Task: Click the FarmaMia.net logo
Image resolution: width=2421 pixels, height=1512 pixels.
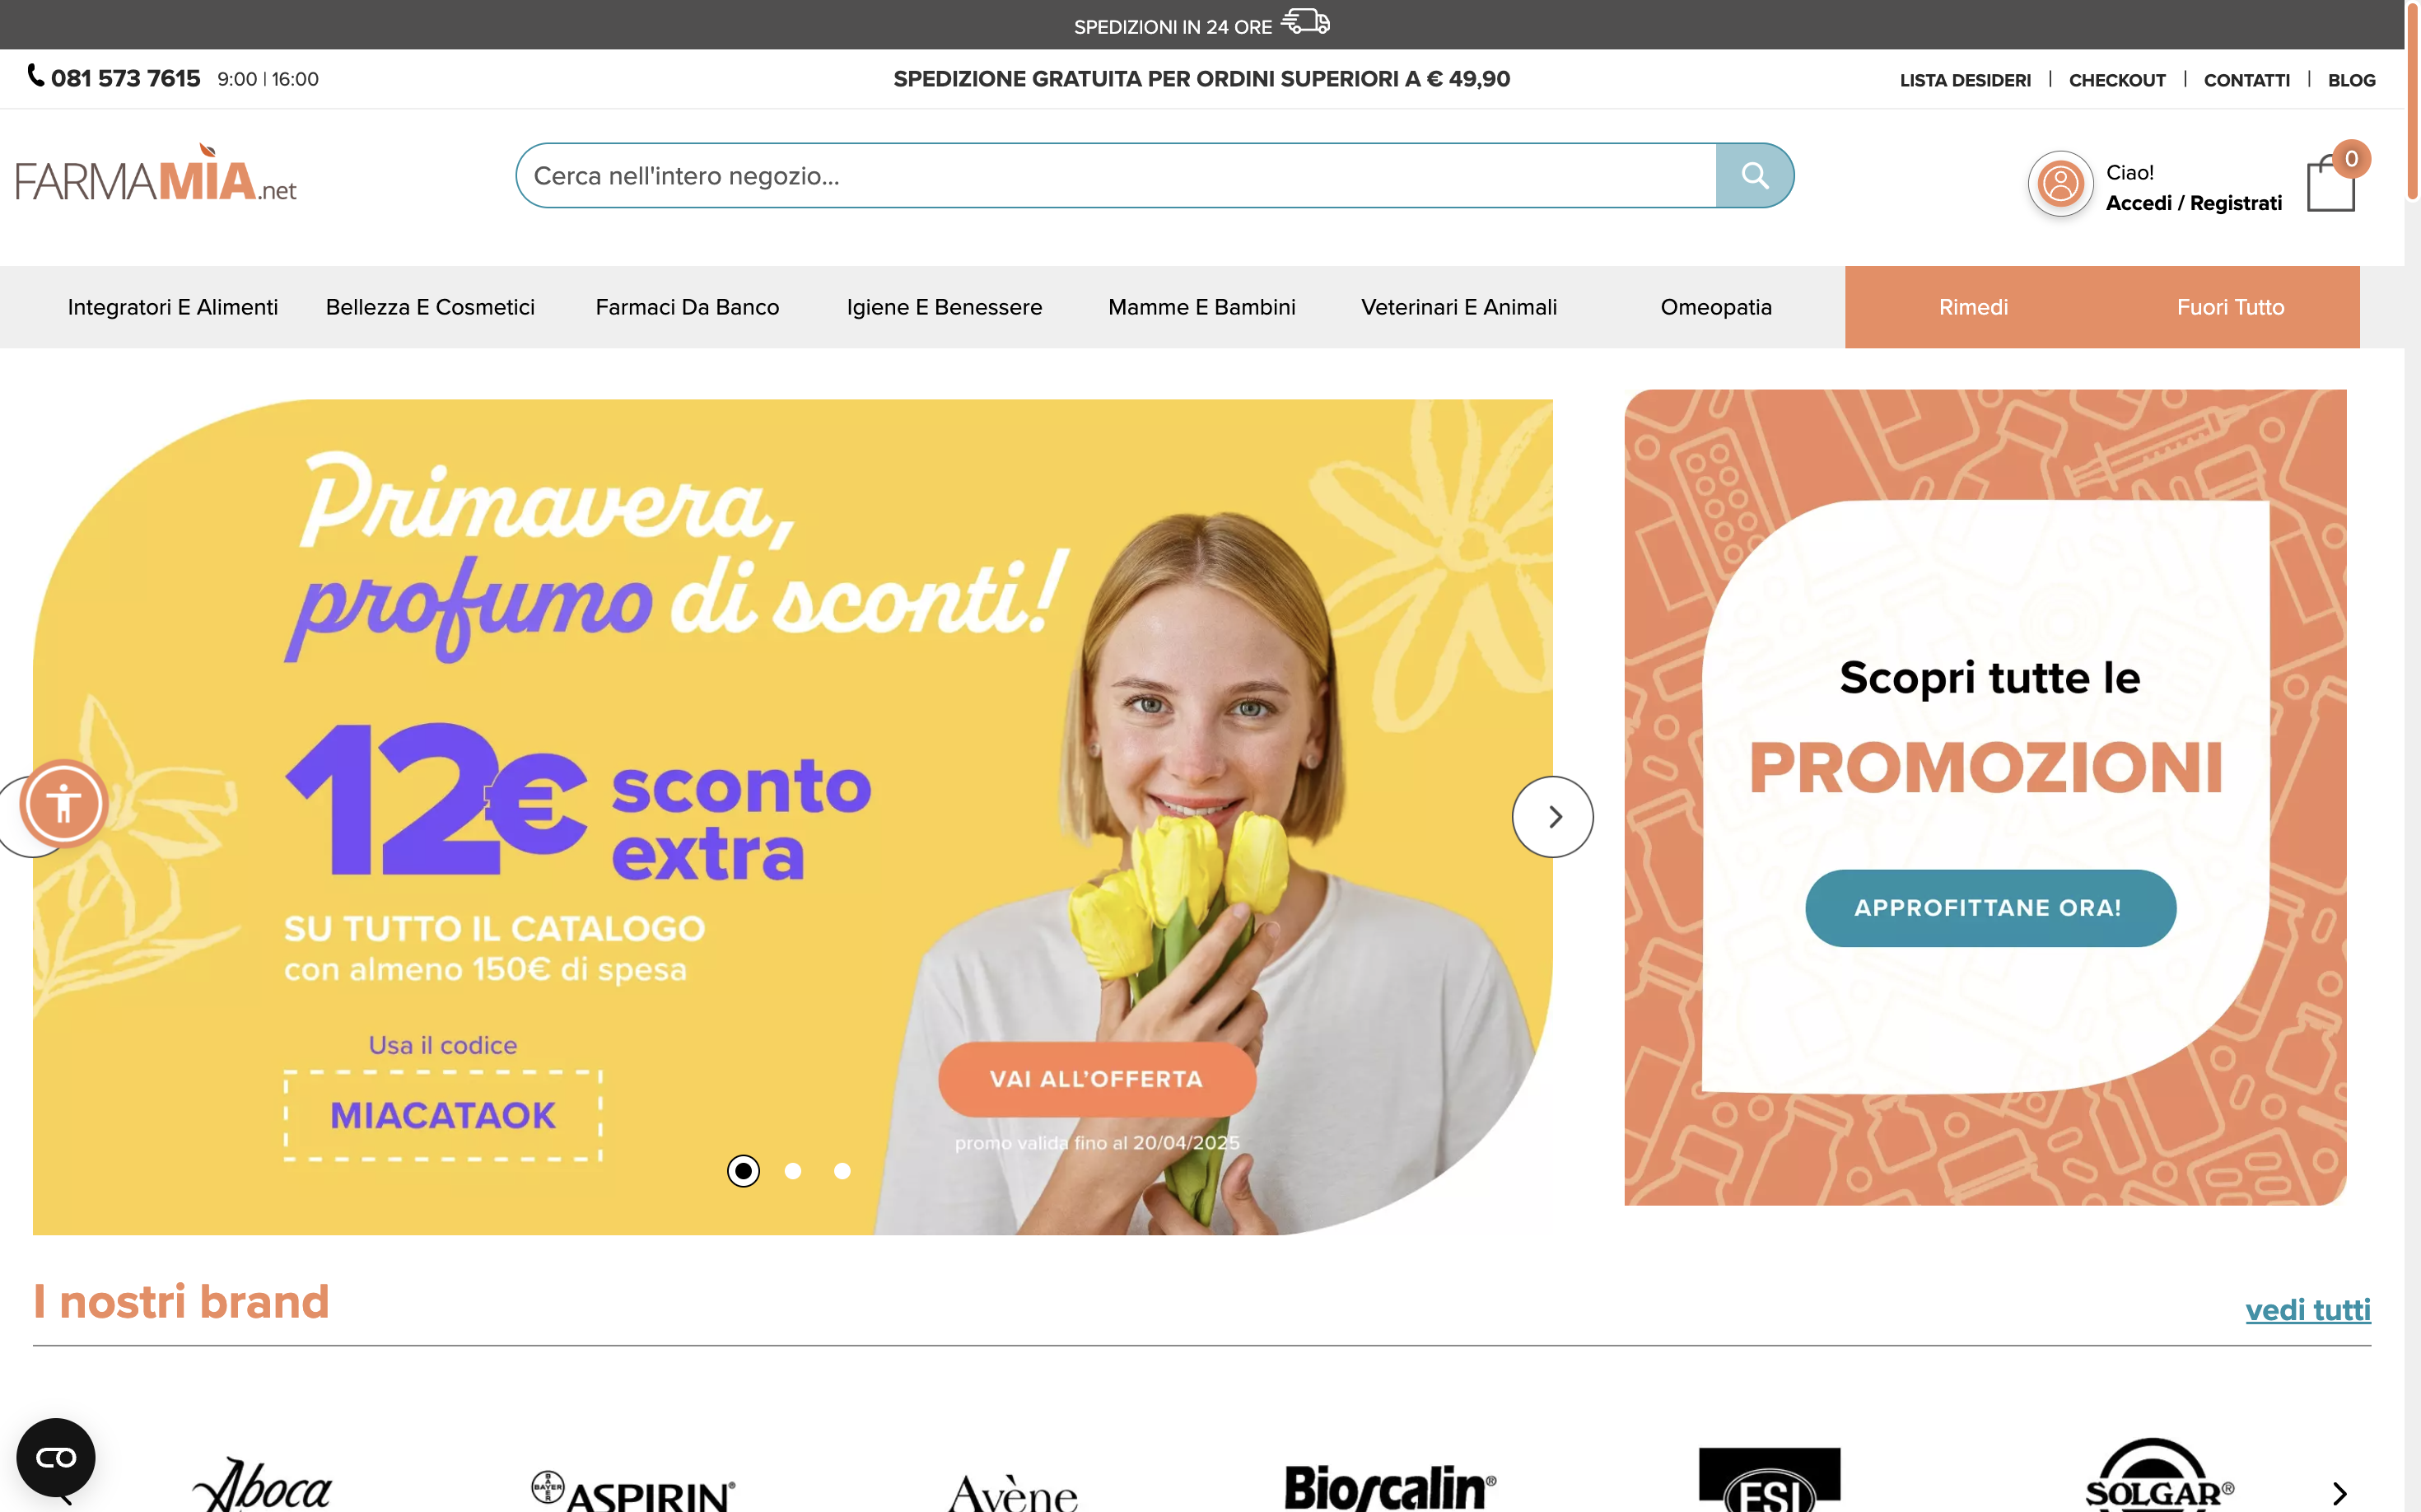Action: 156,174
